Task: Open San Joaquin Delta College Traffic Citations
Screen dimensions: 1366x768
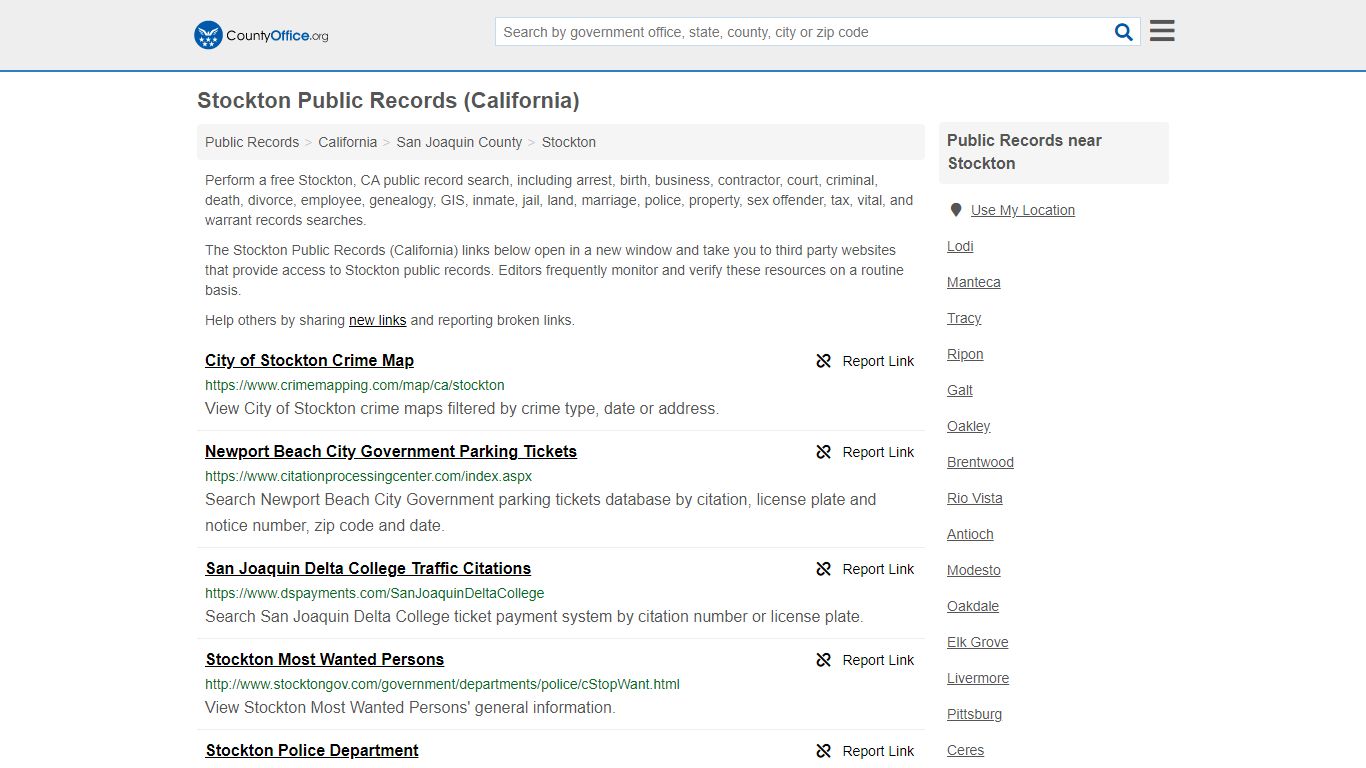Action: pyautogui.click(x=368, y=568)
